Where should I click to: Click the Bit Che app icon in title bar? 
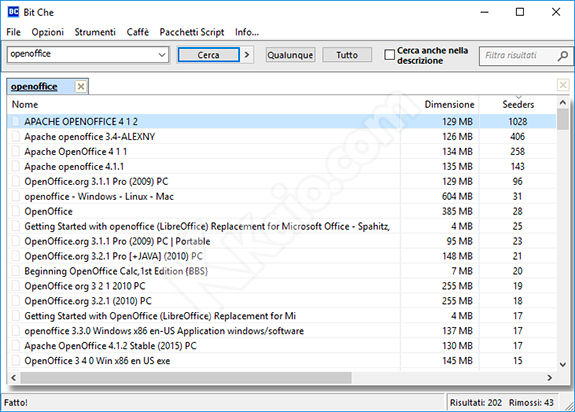click(13, 12)
